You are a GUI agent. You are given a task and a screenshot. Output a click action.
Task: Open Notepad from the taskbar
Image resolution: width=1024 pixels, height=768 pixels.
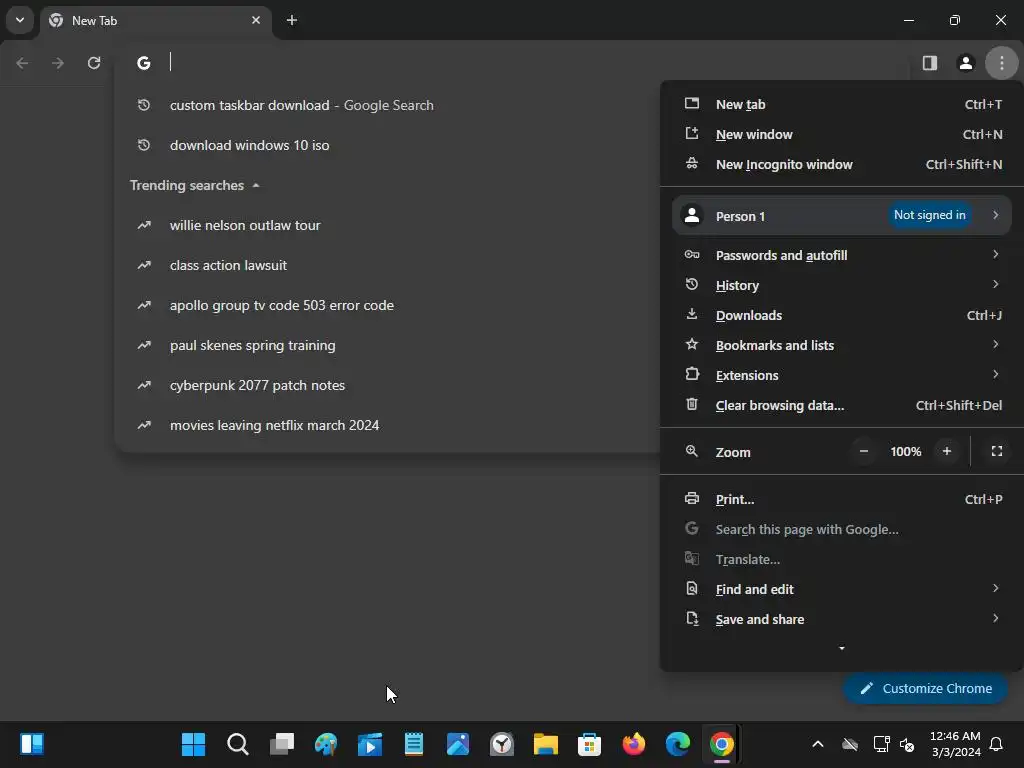click(x=414, y=744)
